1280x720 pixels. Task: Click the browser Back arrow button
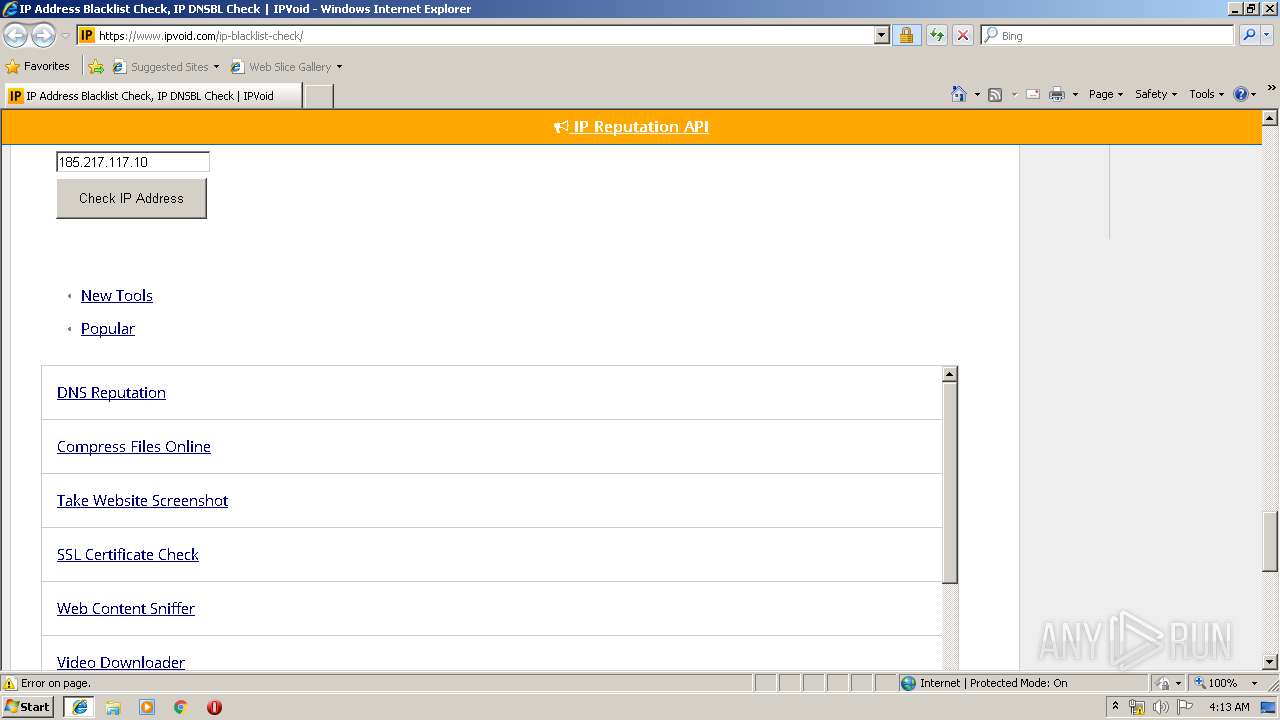click(15, 35)
